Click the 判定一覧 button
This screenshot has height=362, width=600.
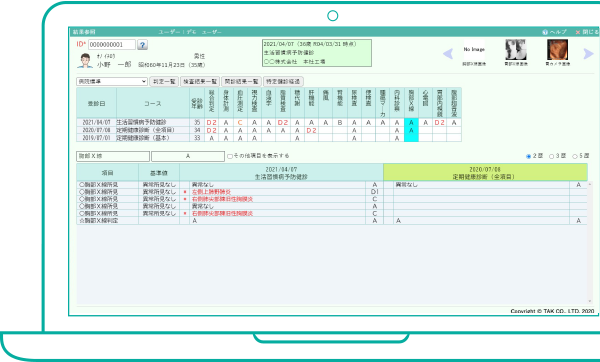(x=164, y=82)
